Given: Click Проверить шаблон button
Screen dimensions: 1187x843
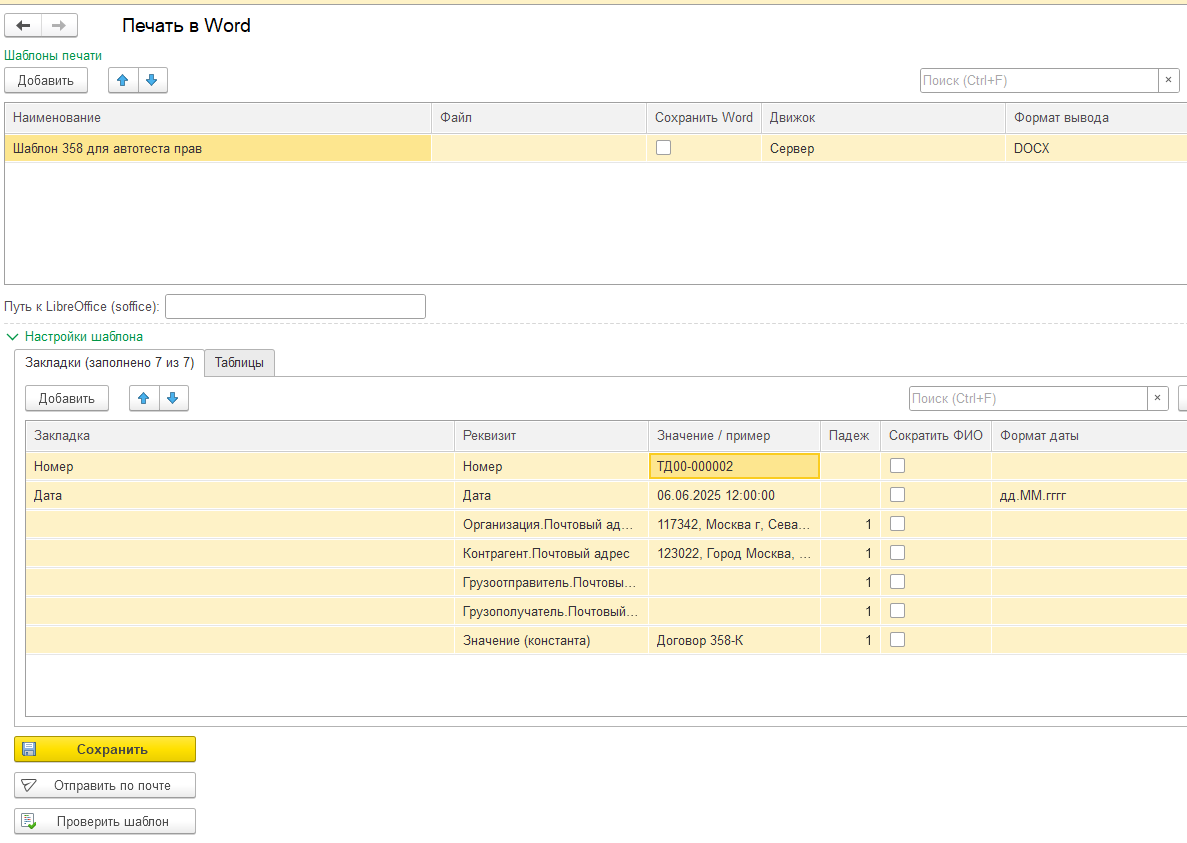Looking at the screenshot, I should (x=105, y=821).
